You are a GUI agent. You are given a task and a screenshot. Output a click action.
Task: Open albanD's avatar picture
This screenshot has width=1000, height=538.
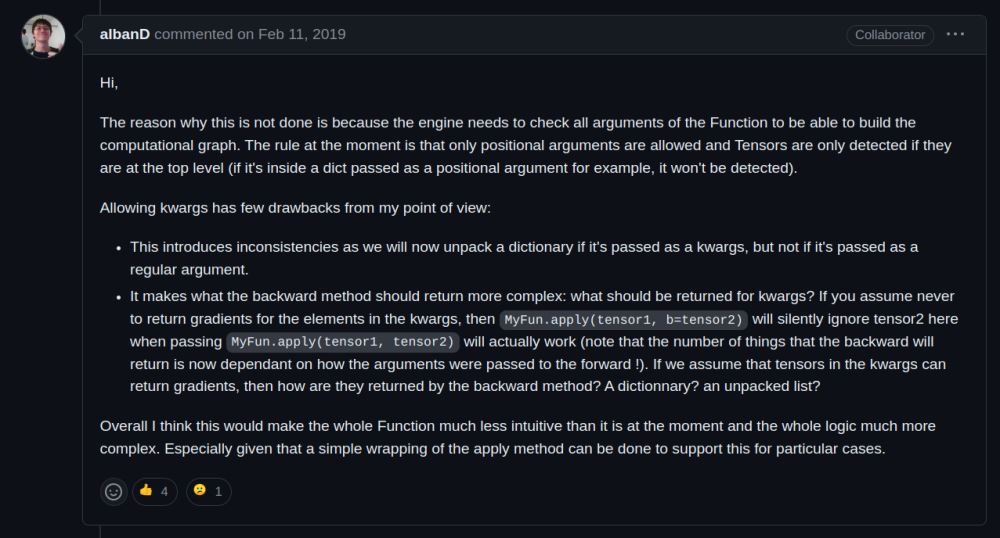click(43, 36)
